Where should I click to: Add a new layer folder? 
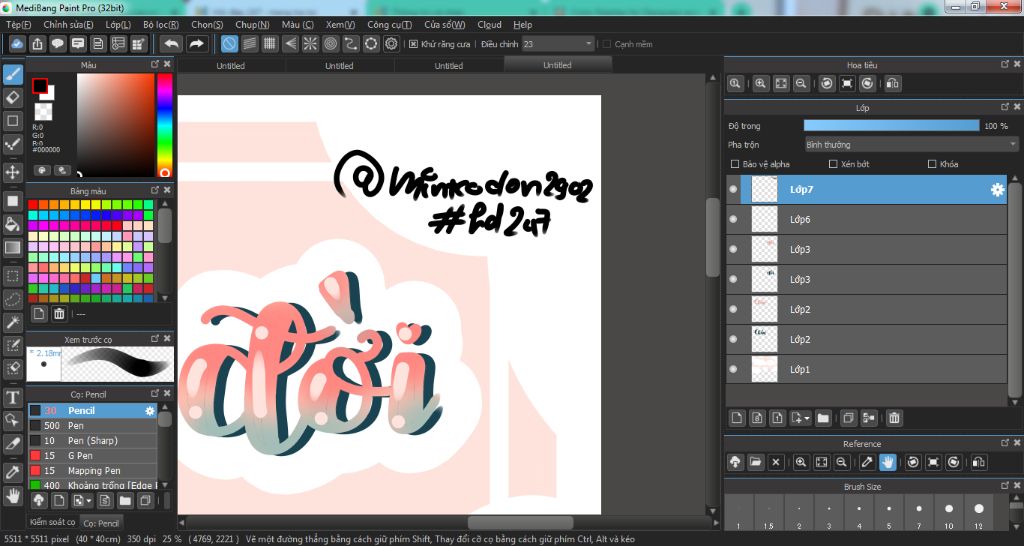pyautogui.click(x=823, y=418)
